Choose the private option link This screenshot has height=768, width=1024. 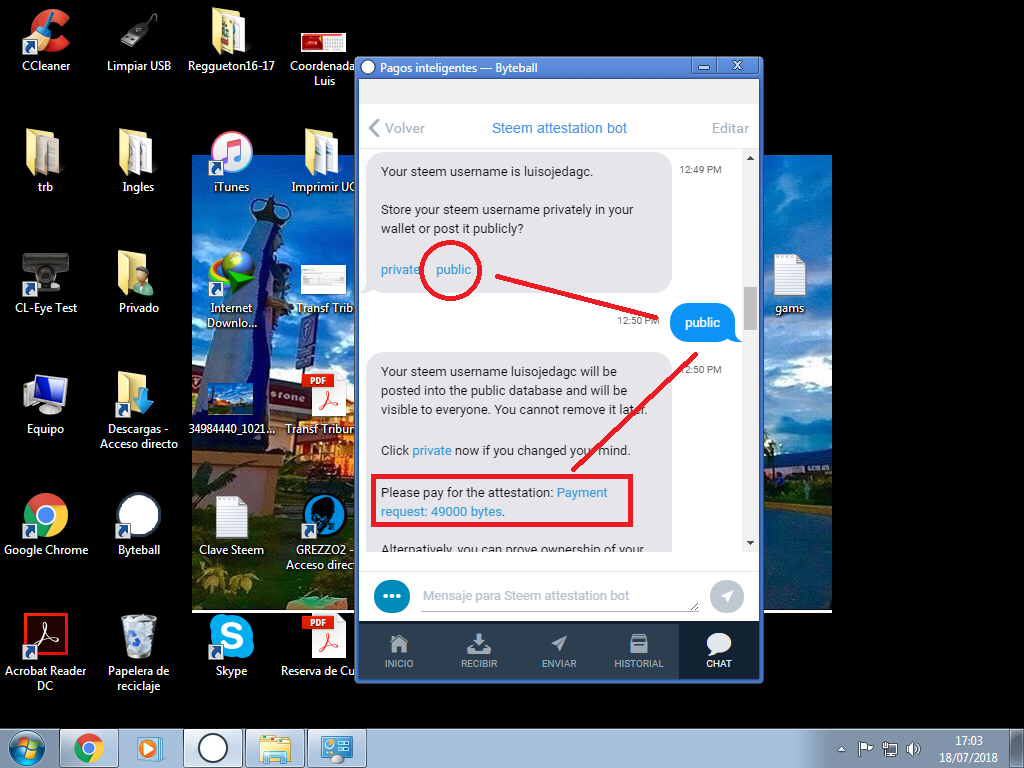pos(400,270)
